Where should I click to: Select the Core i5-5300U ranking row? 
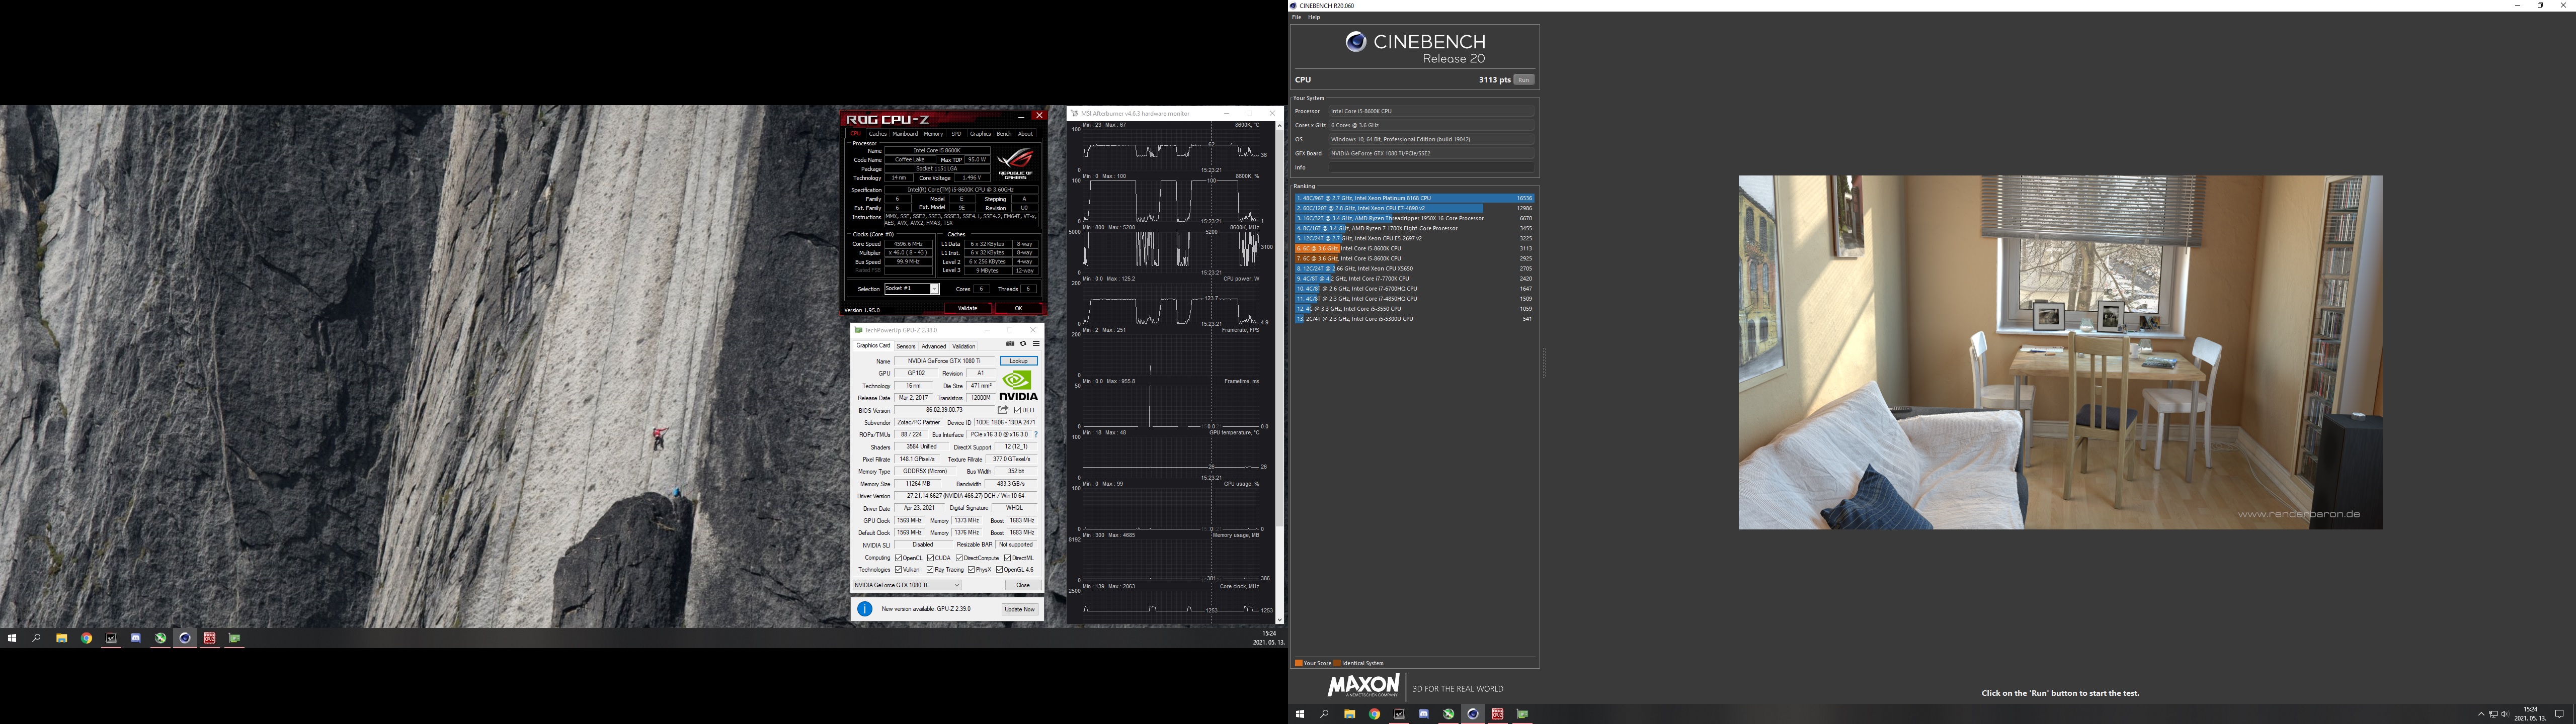1414,319
